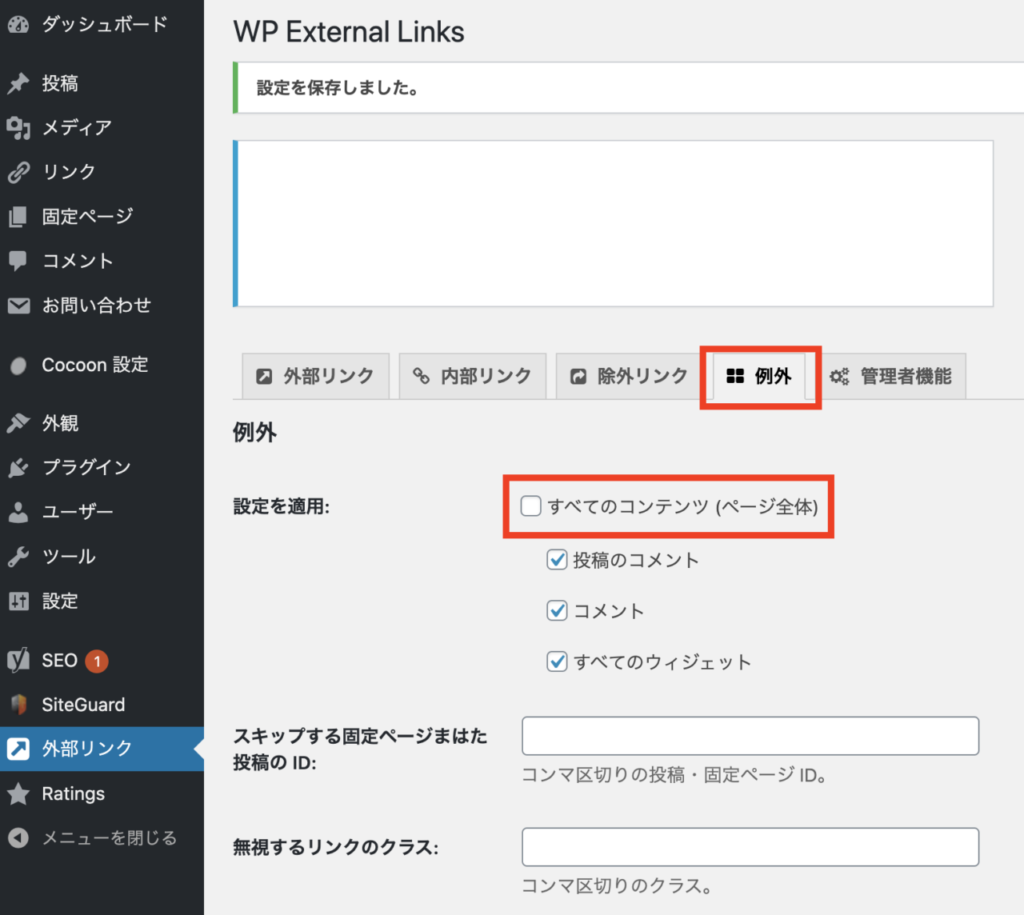This screenshot has width=1024, height=915.
Task: Open the 固定ページ menu
Action: pos(102,216)
